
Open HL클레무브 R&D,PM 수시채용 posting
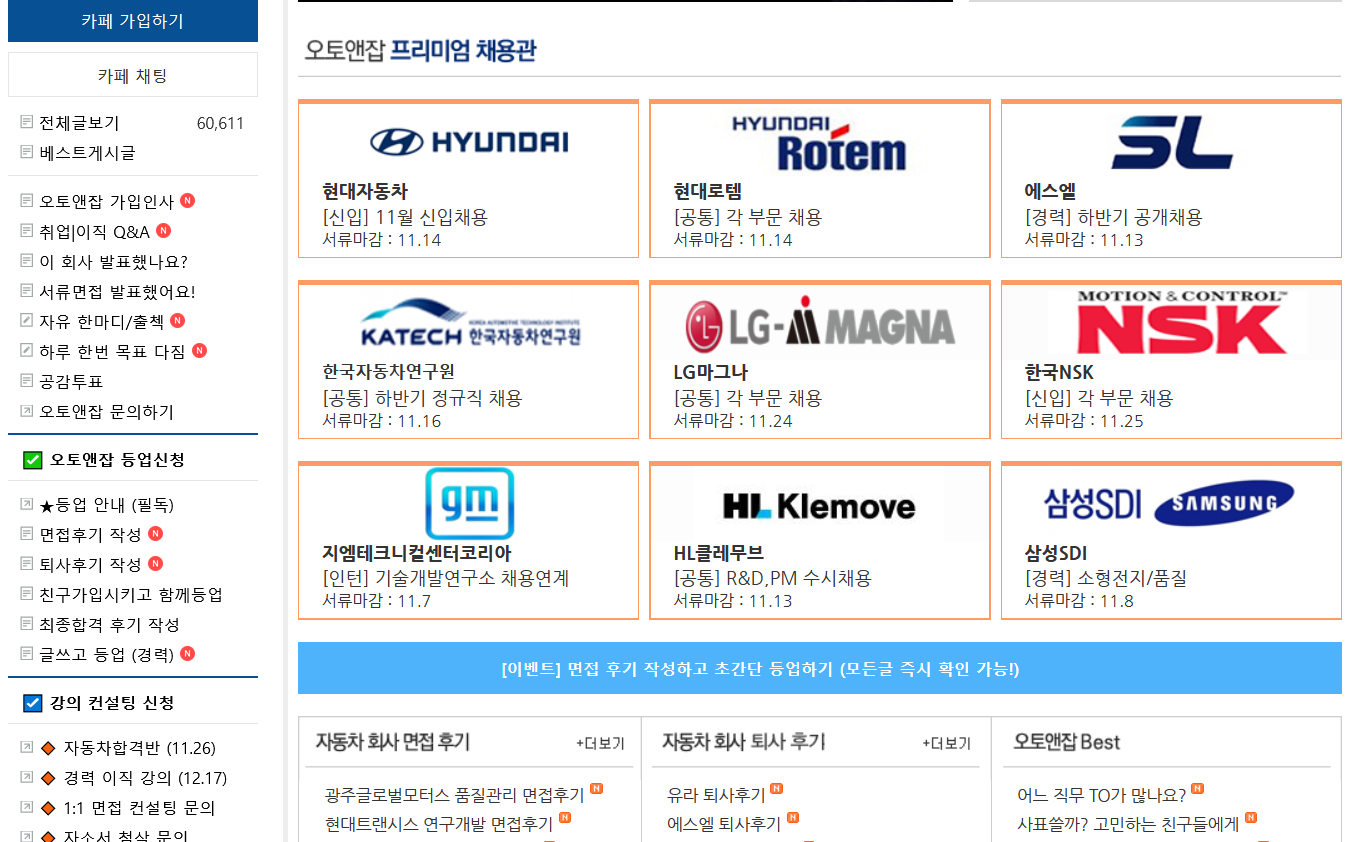(772, 578)
